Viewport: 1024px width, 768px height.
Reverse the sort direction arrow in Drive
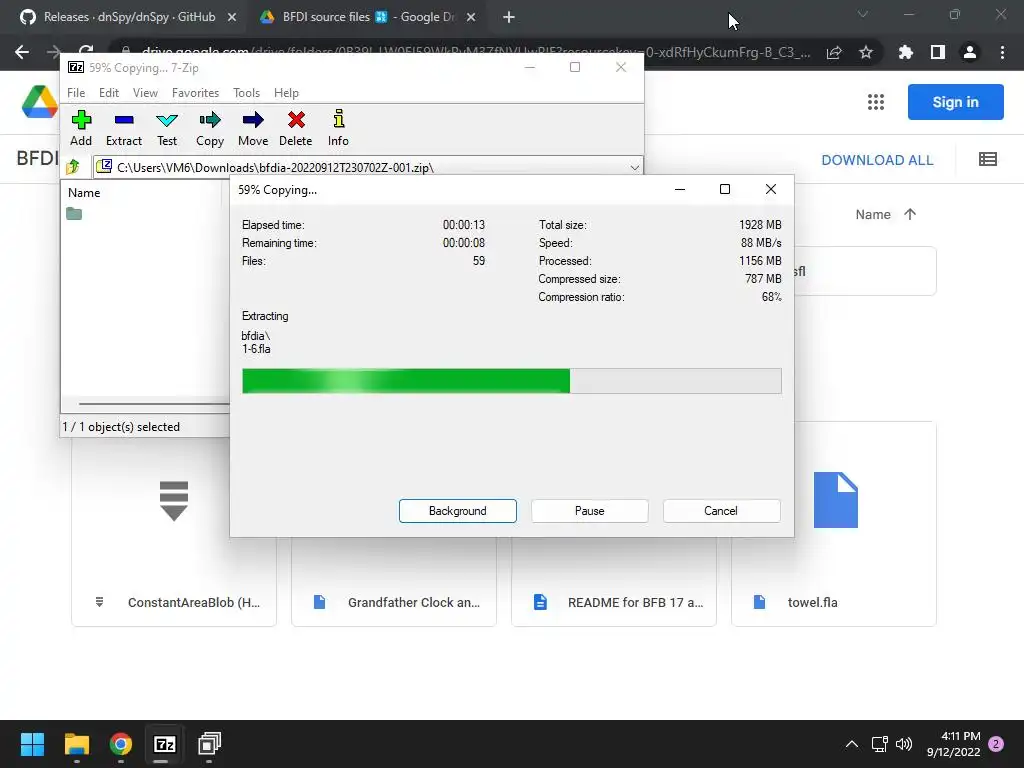click(x=910, y=214)
